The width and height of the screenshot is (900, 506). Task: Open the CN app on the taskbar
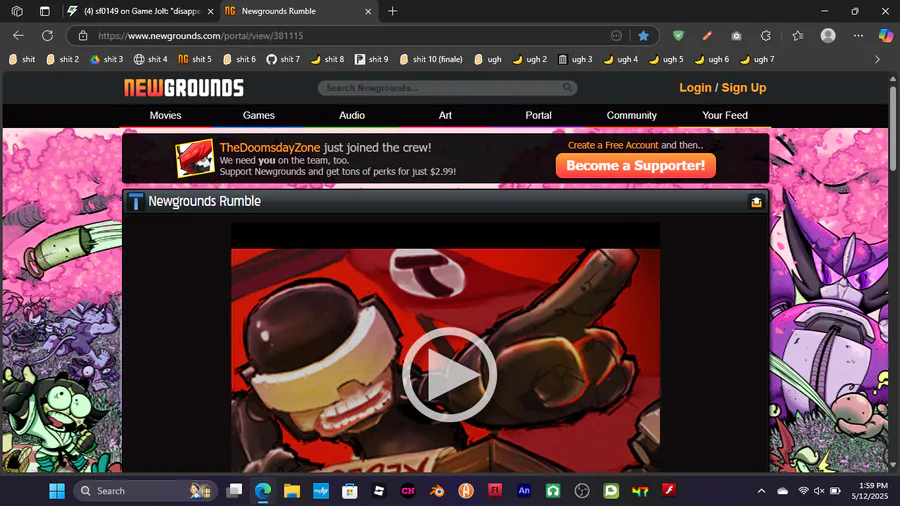pos(408,491)
